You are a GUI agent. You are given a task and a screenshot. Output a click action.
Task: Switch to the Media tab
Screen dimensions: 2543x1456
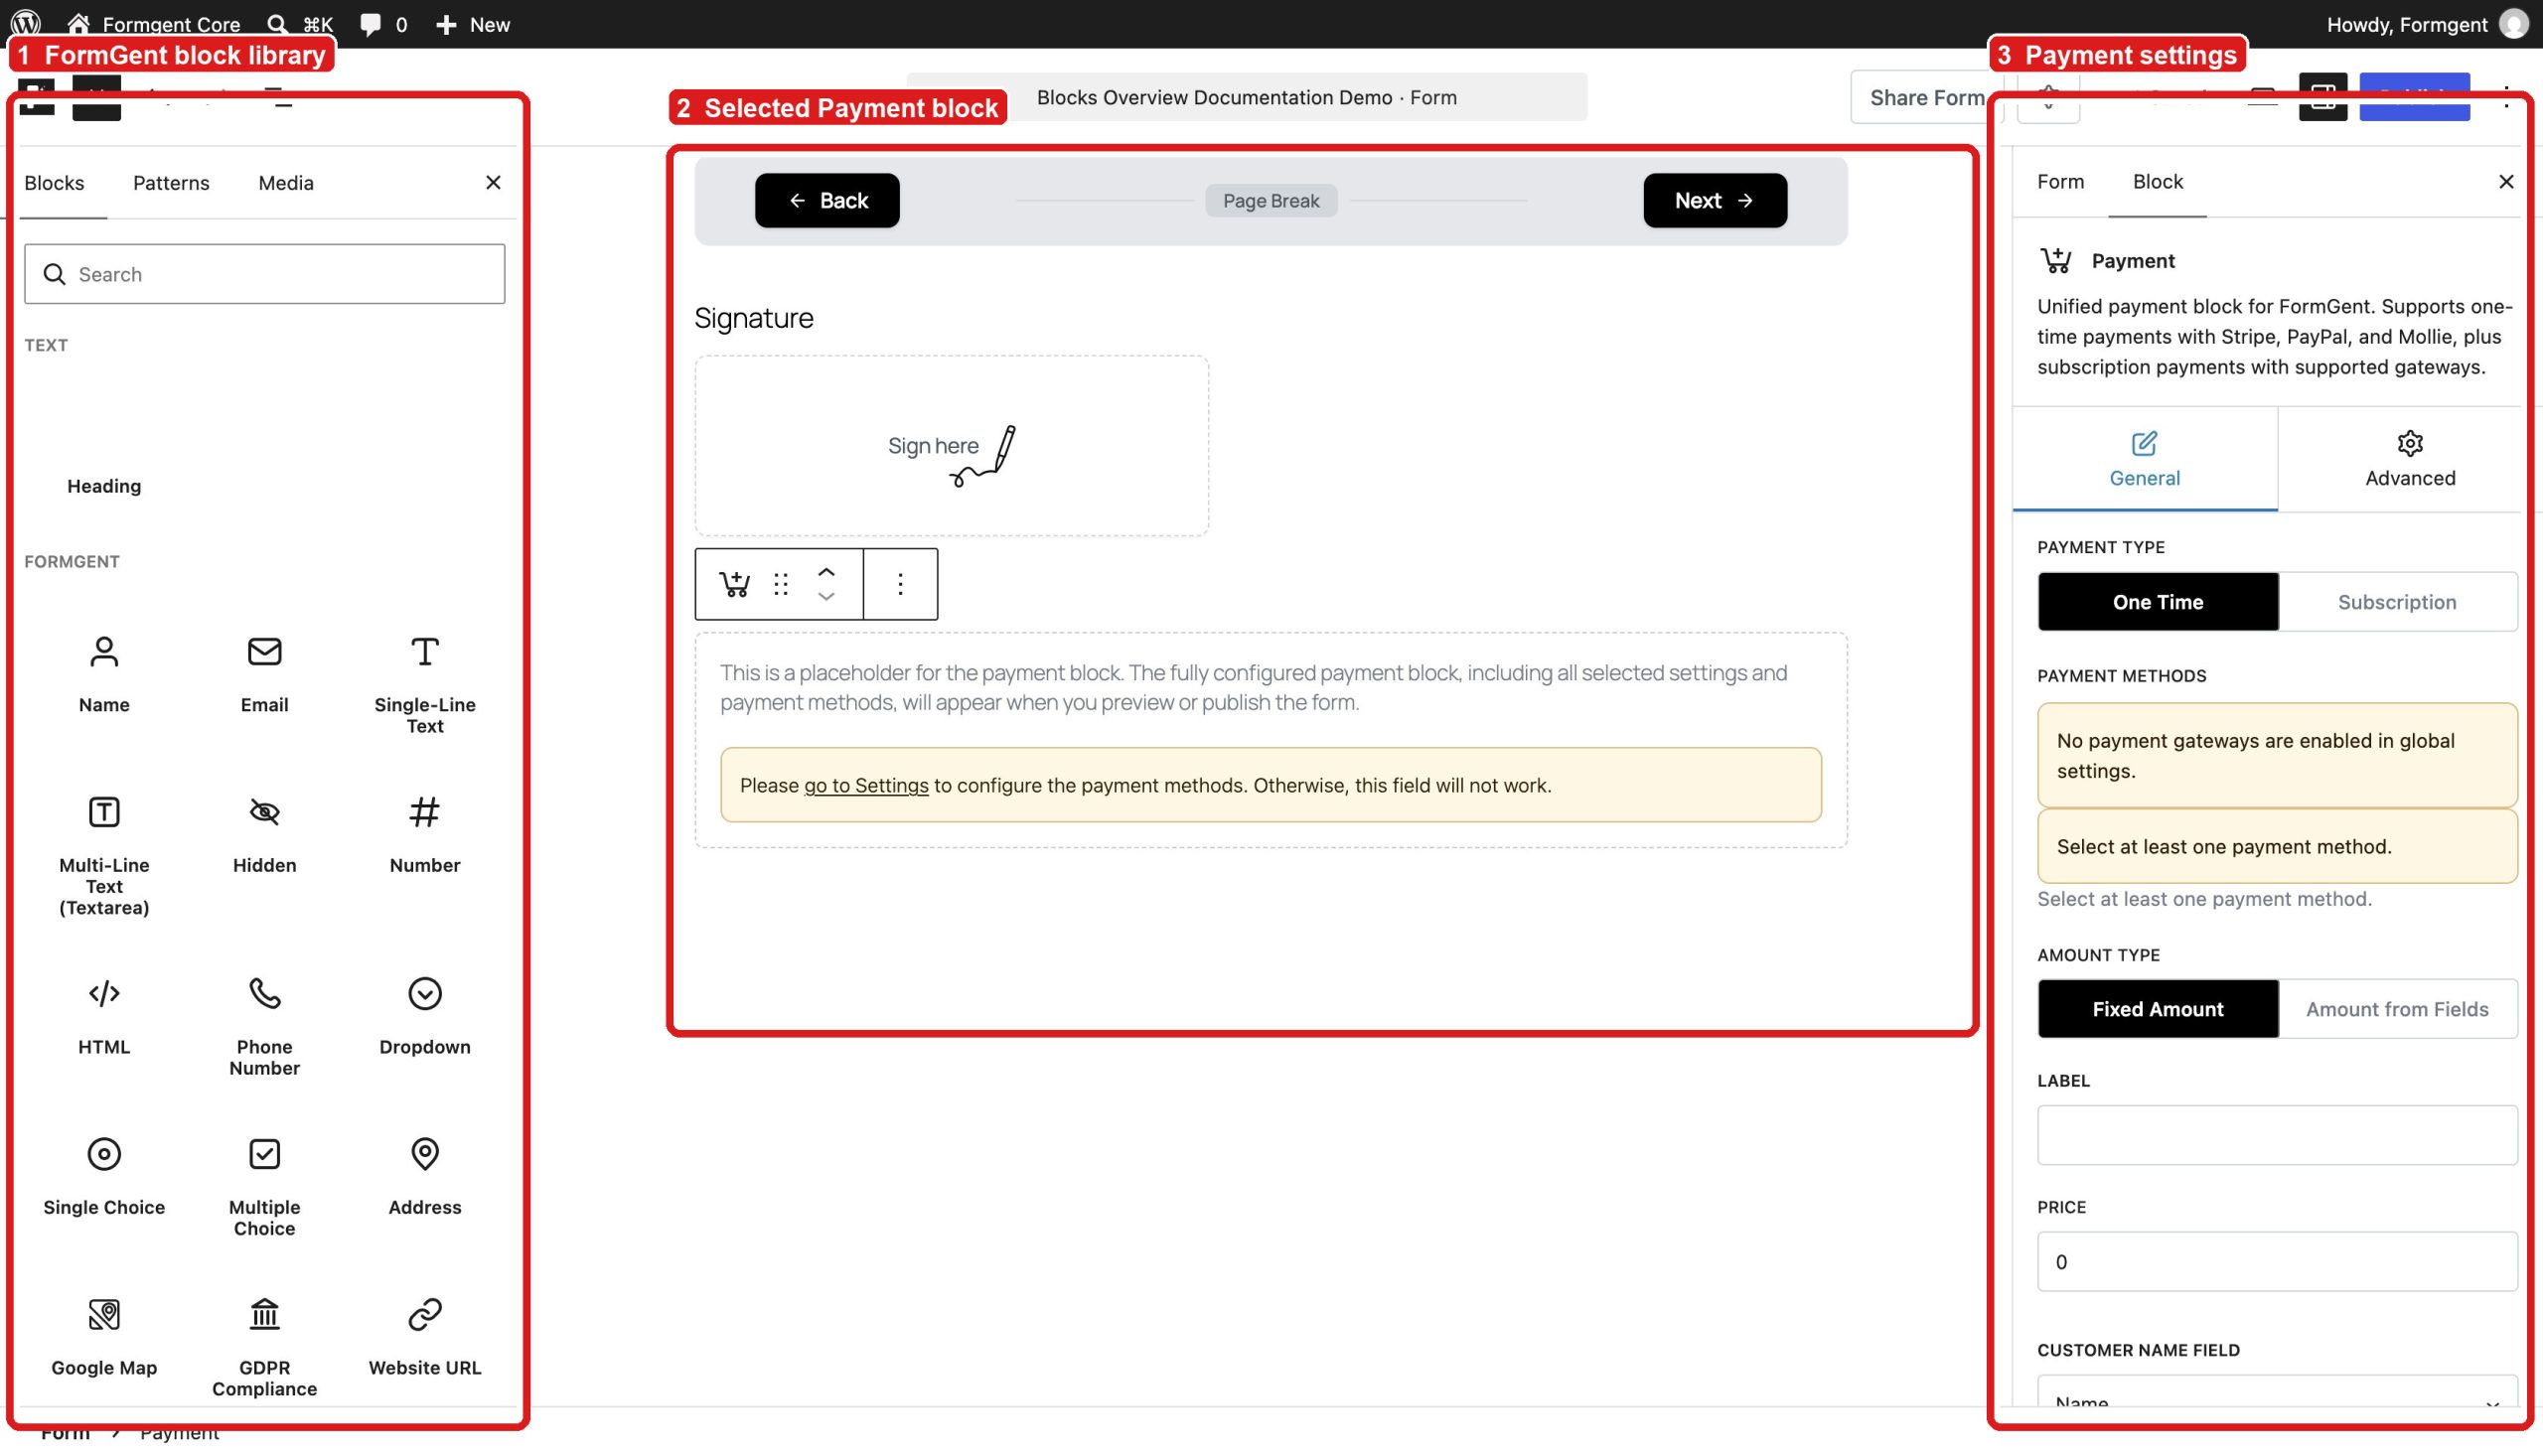[286, 183]
